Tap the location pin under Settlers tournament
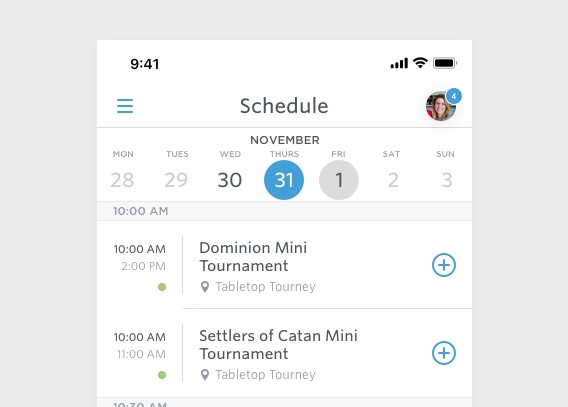Viewport: 568px width, 407px height. pyautogui.click(x=205, y=375)
